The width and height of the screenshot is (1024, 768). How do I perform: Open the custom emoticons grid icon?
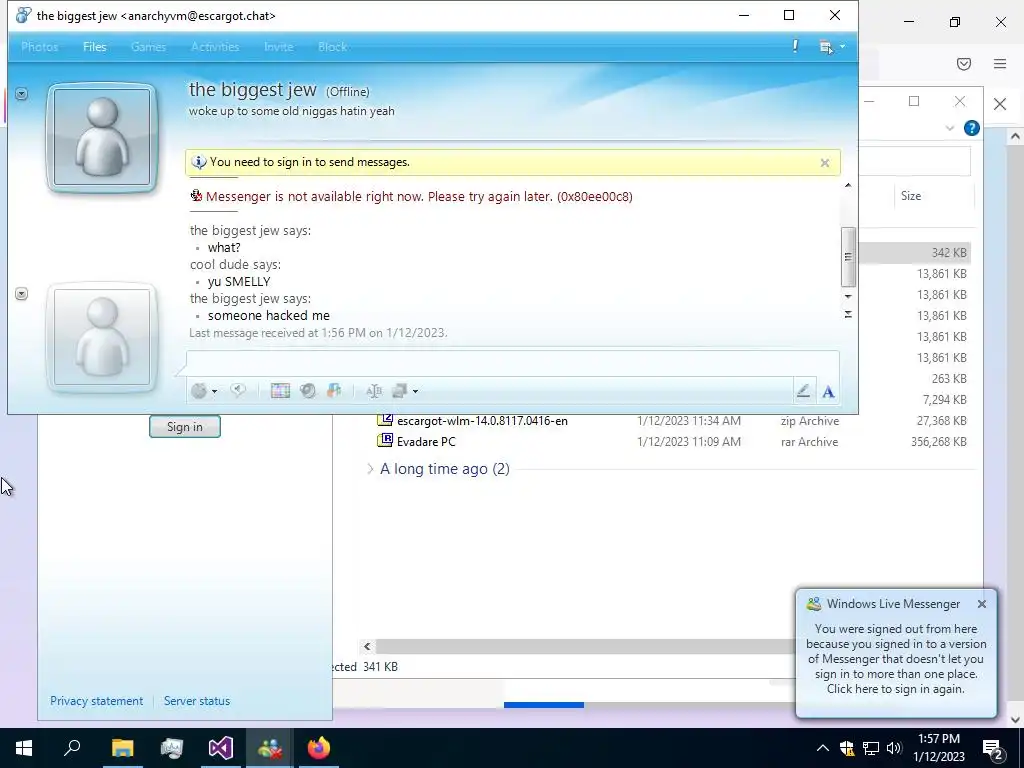click(280, 391)
